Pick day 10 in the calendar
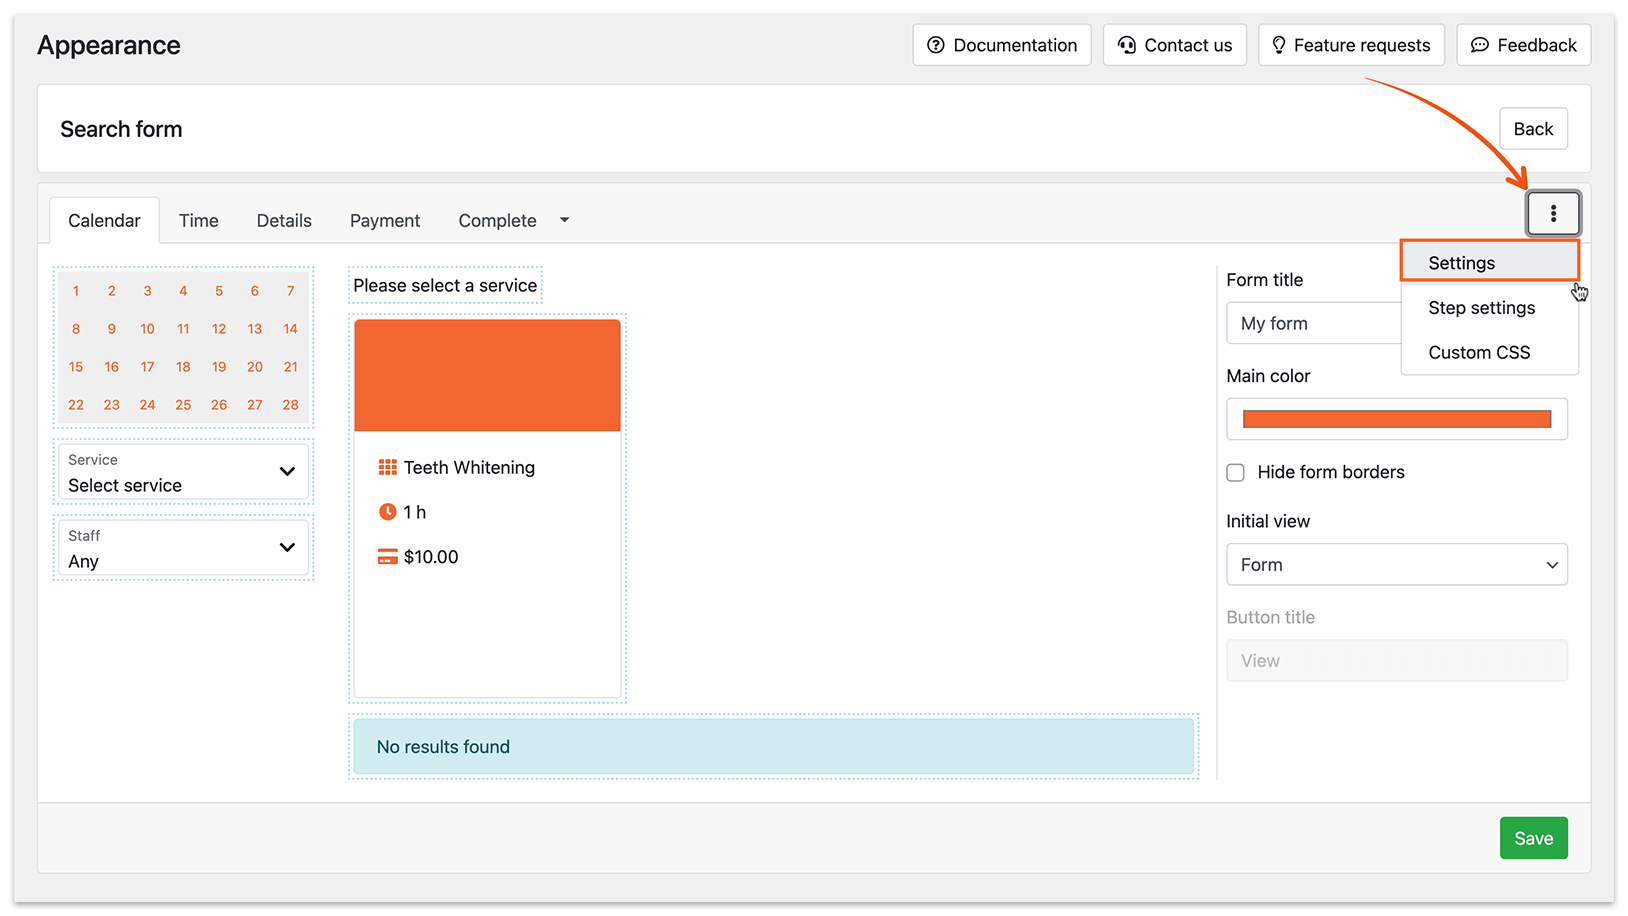Viewport: 1628px width, 916px height. pyautogui.click(x=147, y=329)
